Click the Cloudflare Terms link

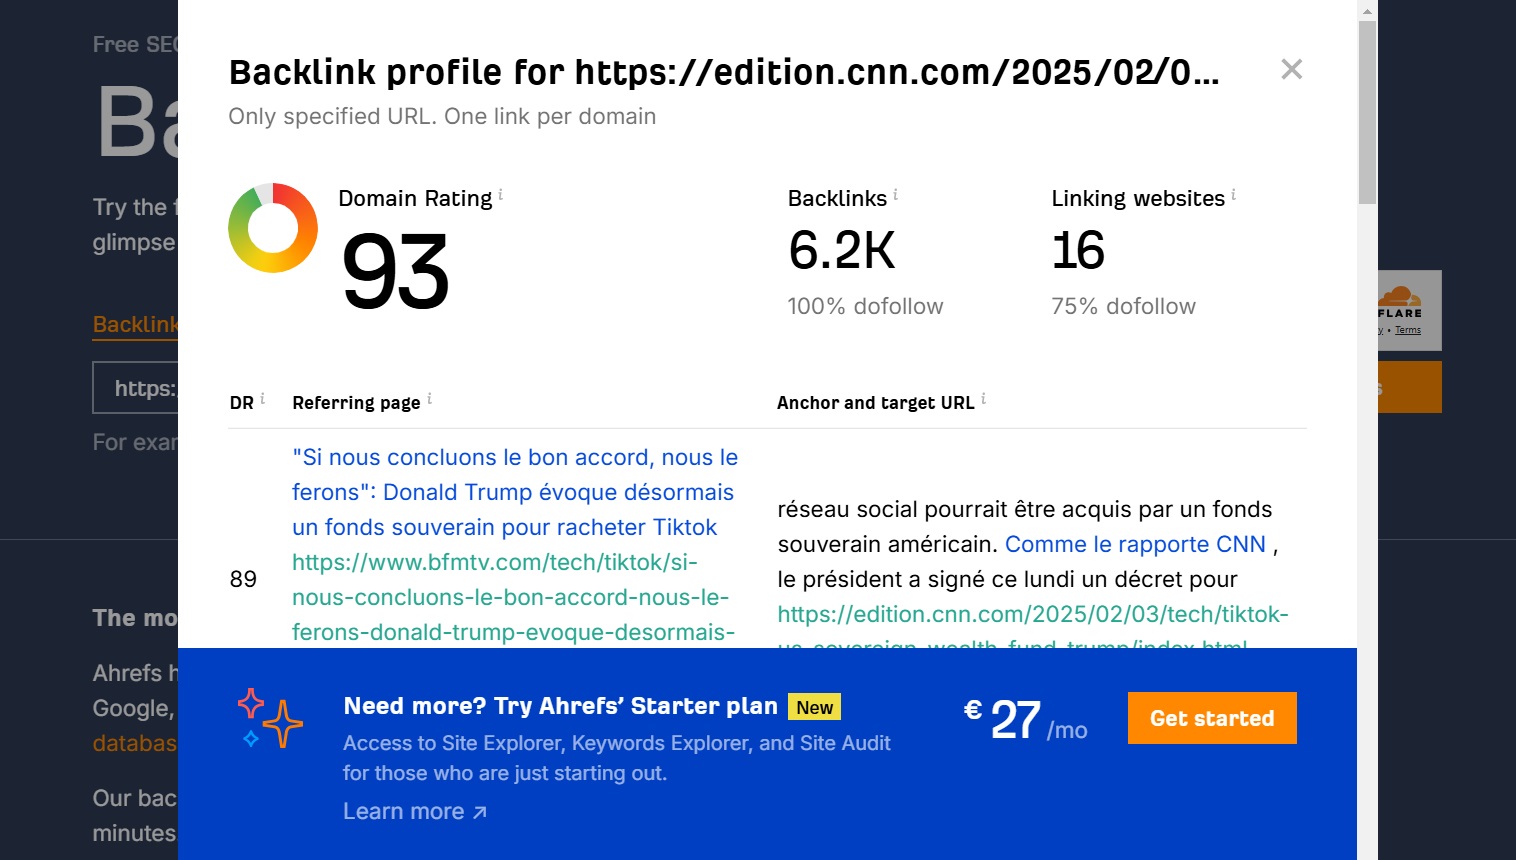tap(1406, 330)
